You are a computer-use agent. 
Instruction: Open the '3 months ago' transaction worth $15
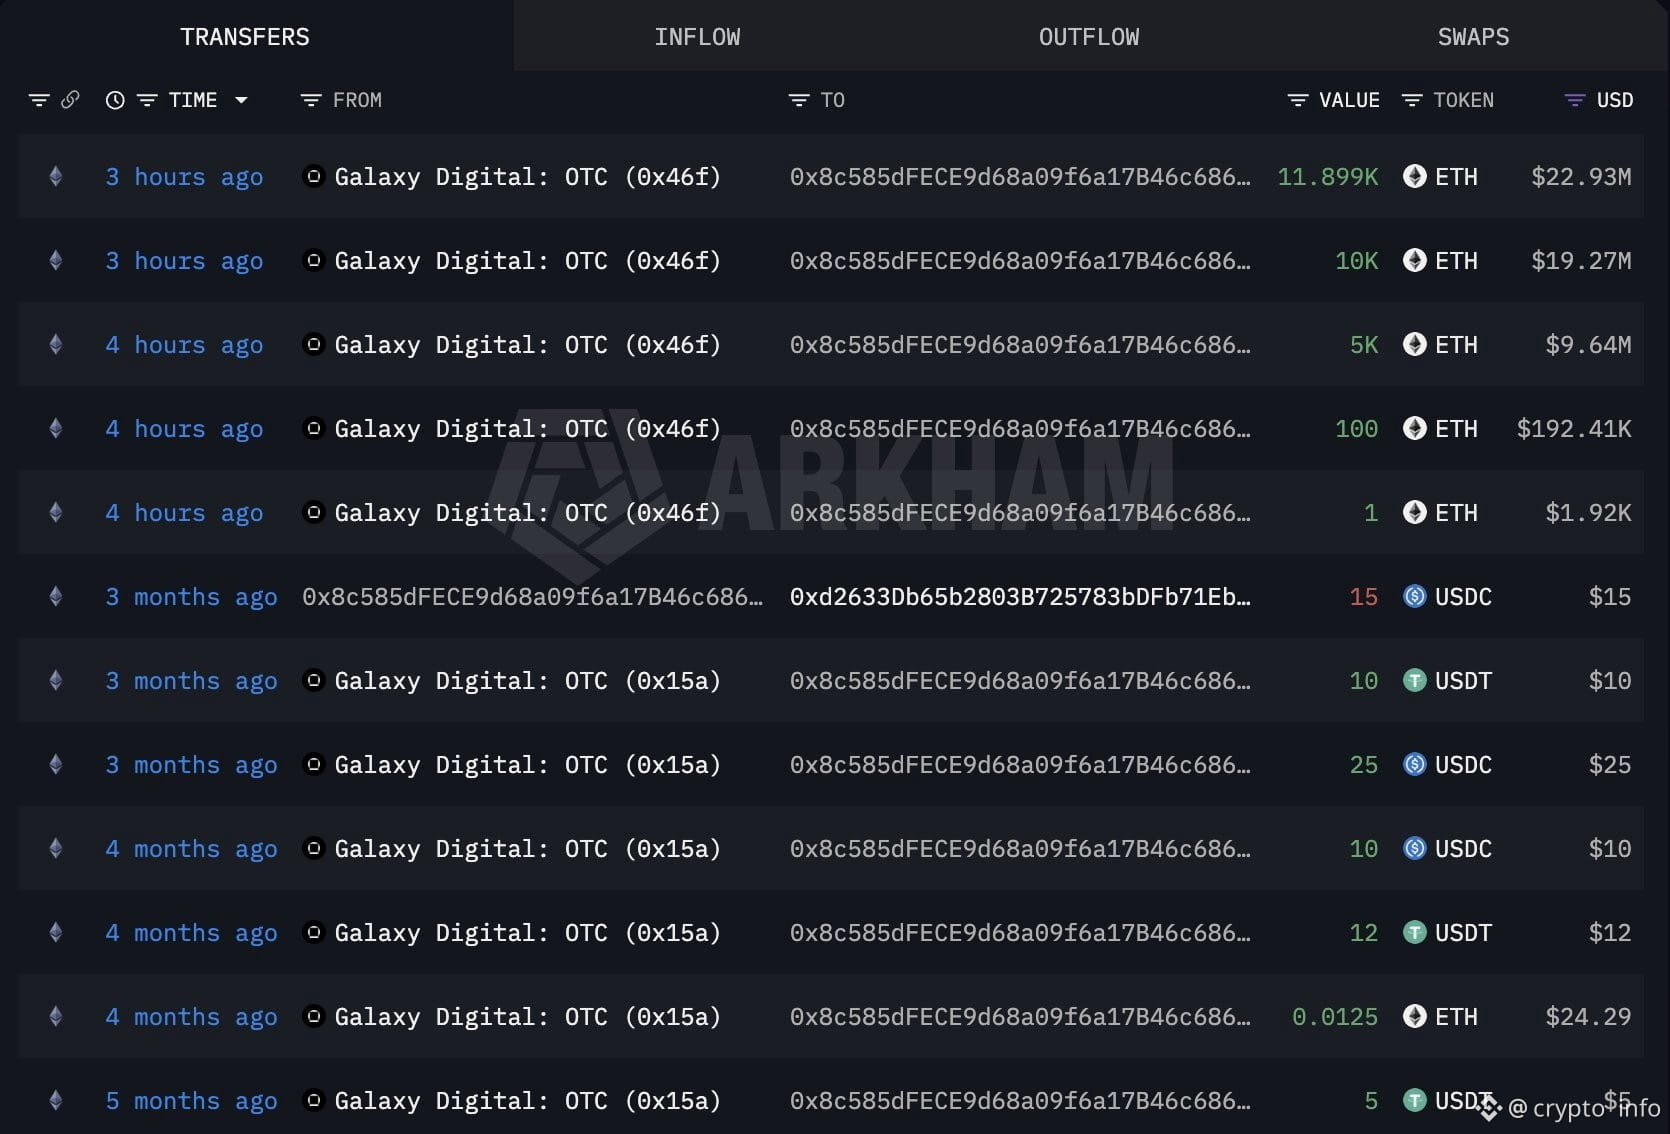click(x=191, y=597)
